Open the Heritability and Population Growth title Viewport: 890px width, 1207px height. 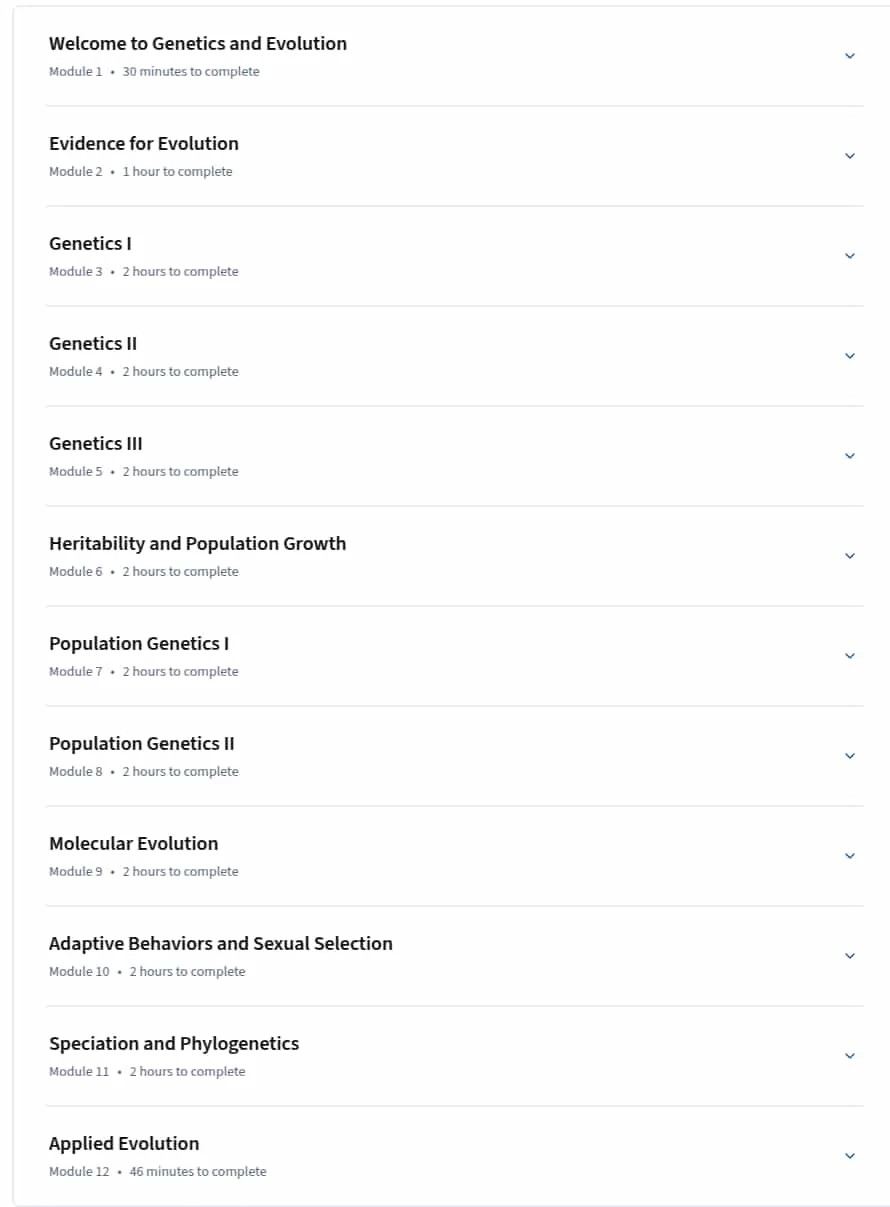(x=198, y=544)
